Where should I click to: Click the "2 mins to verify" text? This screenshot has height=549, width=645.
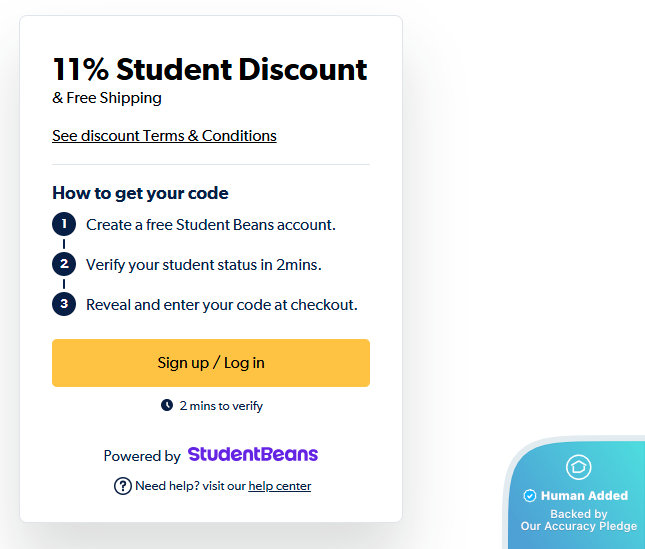[x=221, y=406]
